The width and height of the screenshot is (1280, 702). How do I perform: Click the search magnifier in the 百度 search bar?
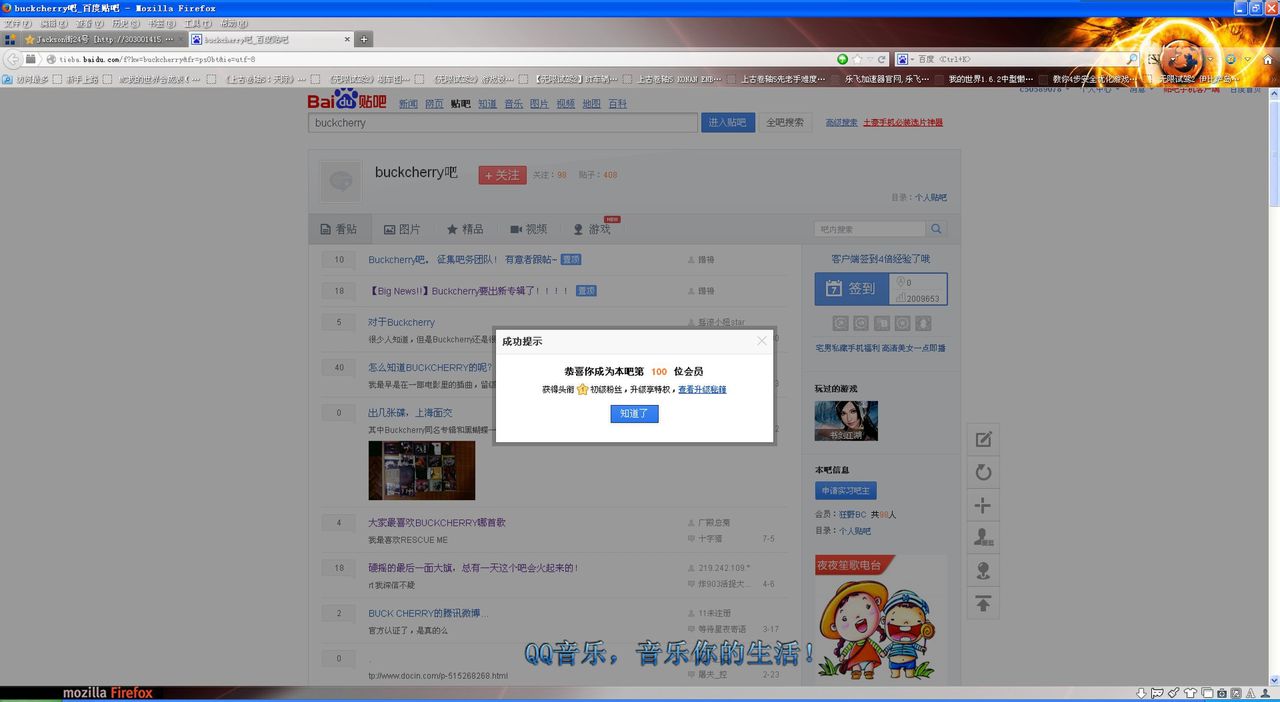pyautogui.click(x=1133, y=59)
